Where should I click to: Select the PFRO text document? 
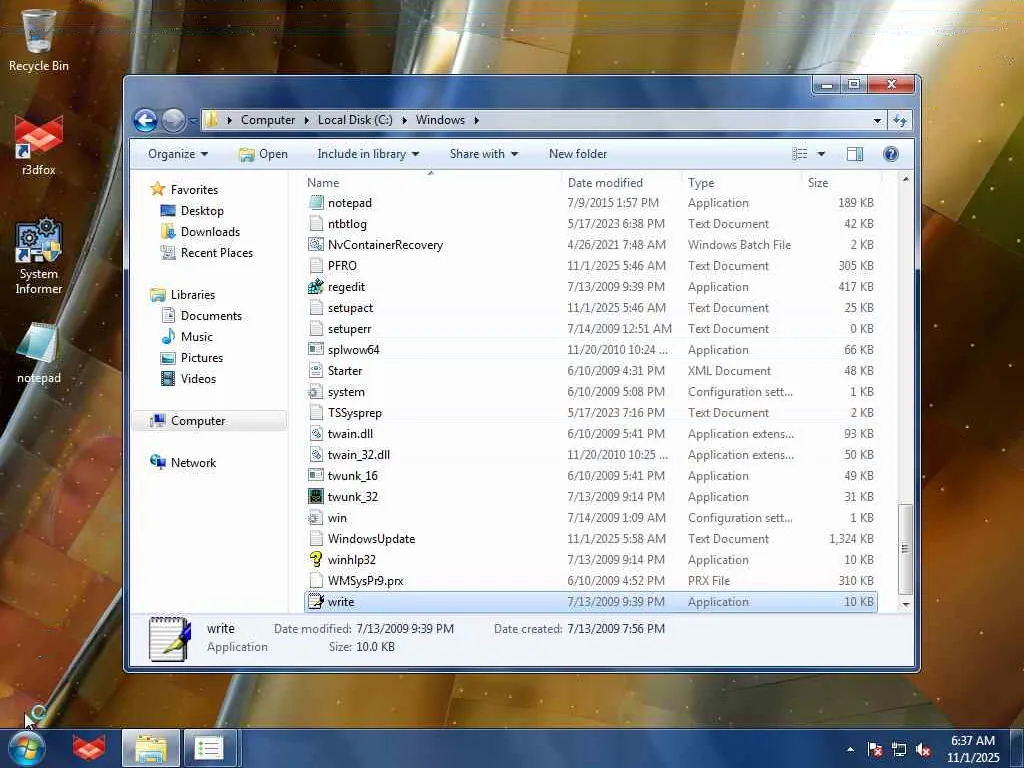tap(590, 266)
